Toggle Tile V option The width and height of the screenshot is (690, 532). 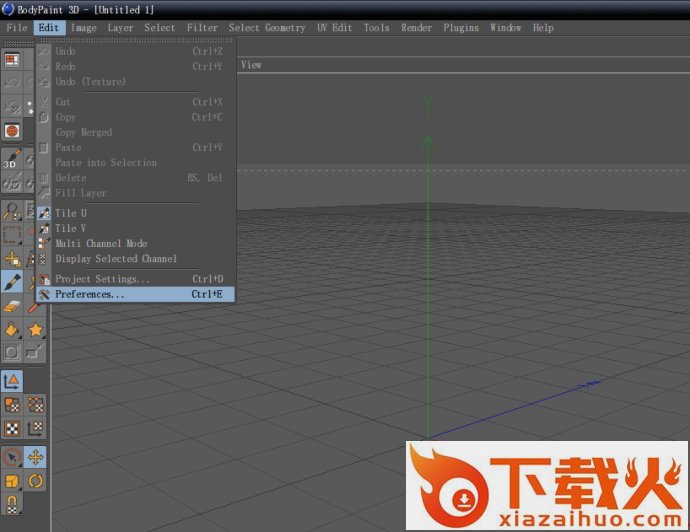pyautogui.click(x=136, y=228)
